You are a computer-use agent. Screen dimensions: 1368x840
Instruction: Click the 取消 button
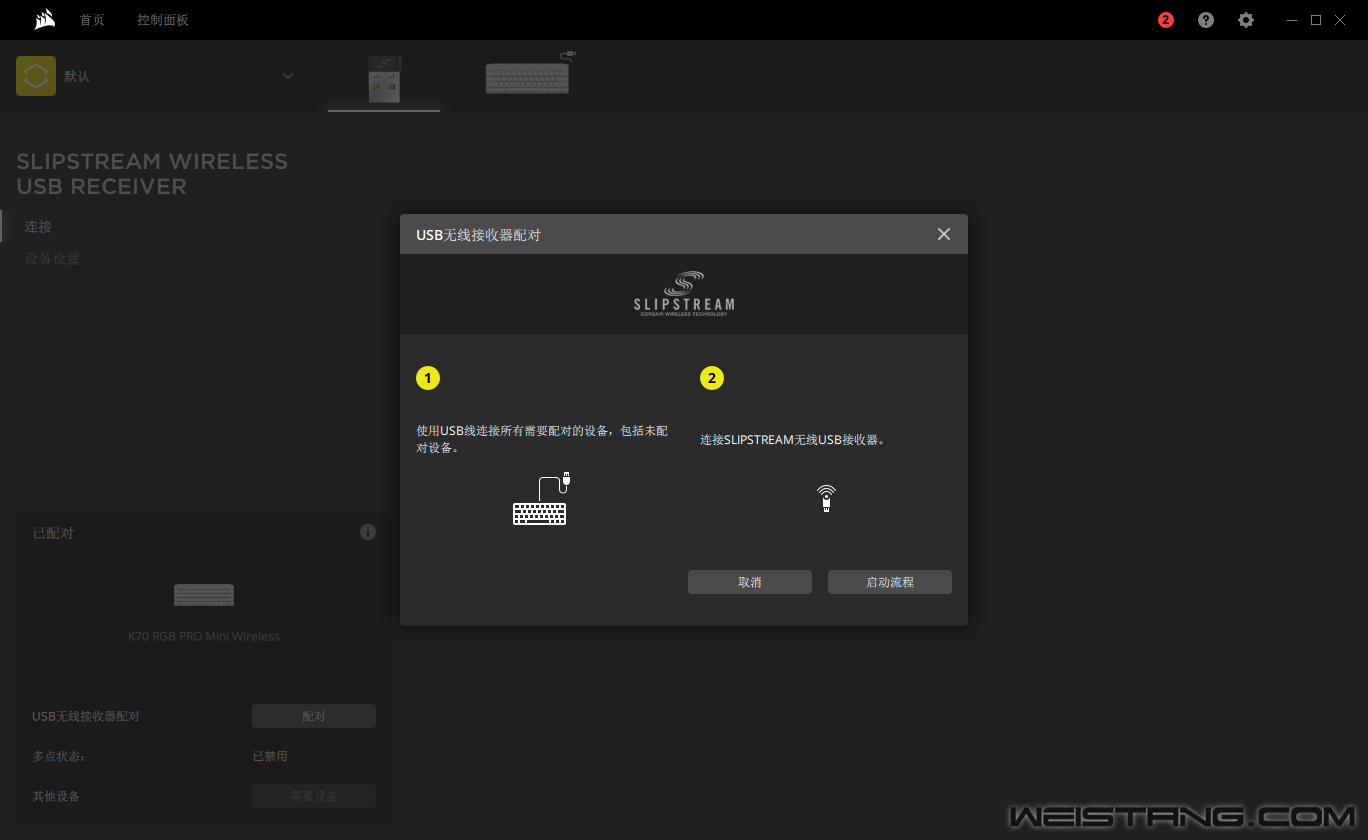[x=750, y=582]
